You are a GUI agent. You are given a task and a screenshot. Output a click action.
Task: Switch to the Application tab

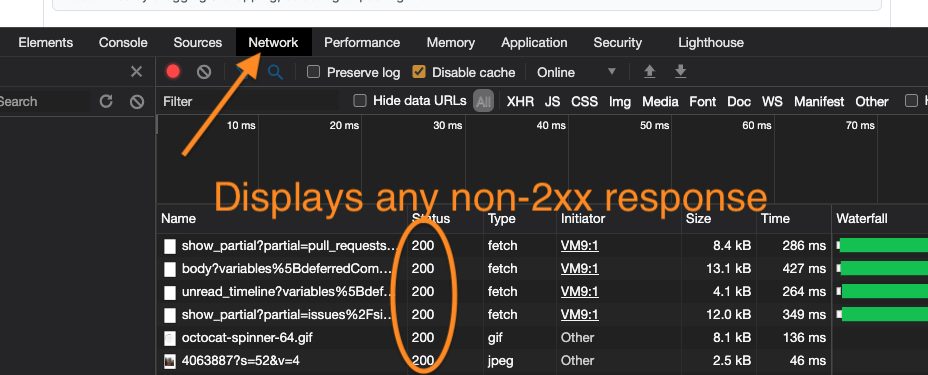coord(534,43)
